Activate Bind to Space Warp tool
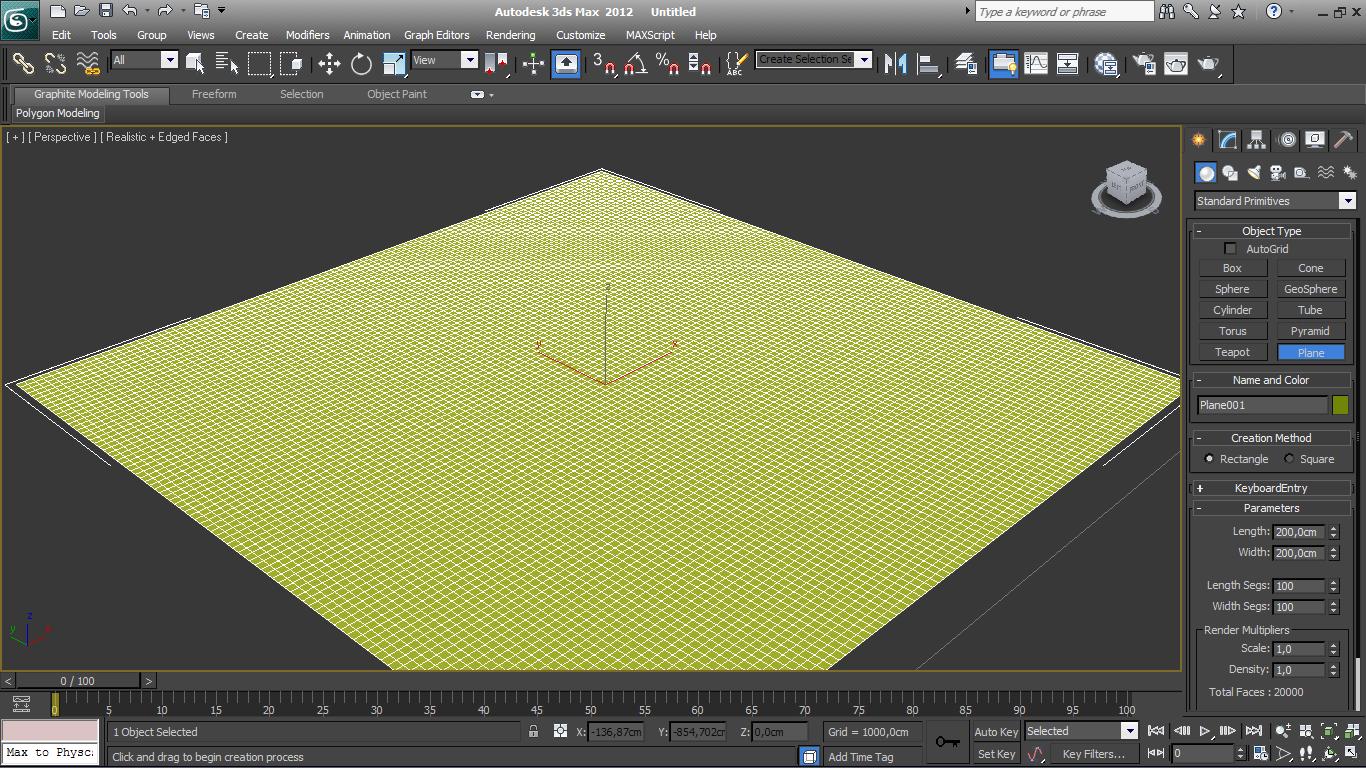Image resolution: width=1366 pixels, height=768 pixels. pyautogui.click(x=88, y=64)
